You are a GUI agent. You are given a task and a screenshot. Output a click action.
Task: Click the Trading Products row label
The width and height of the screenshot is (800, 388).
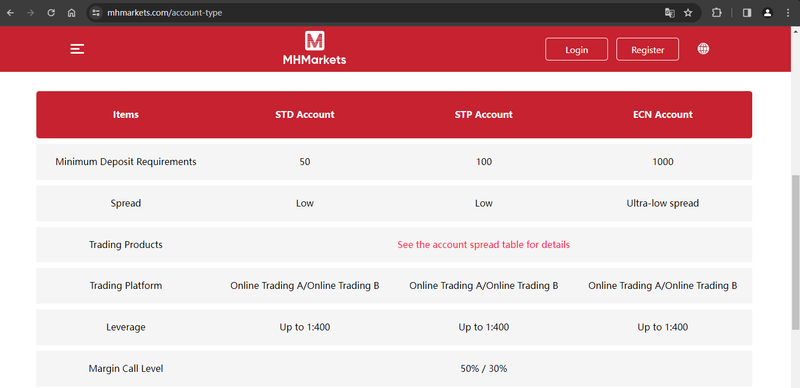click(x=126, y=245)
